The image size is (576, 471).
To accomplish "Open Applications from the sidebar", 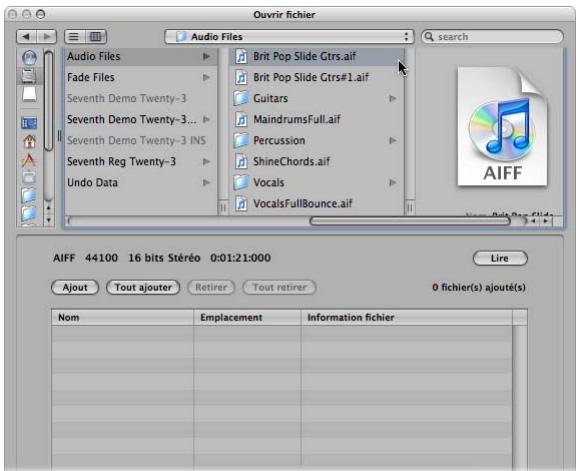I will pos(29,159).
